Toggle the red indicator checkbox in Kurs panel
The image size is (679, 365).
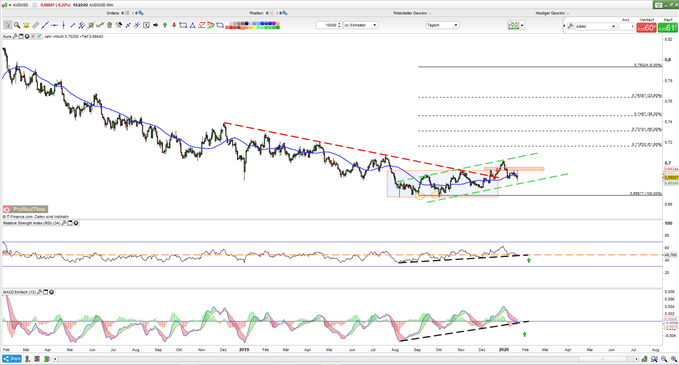(33, 36)
